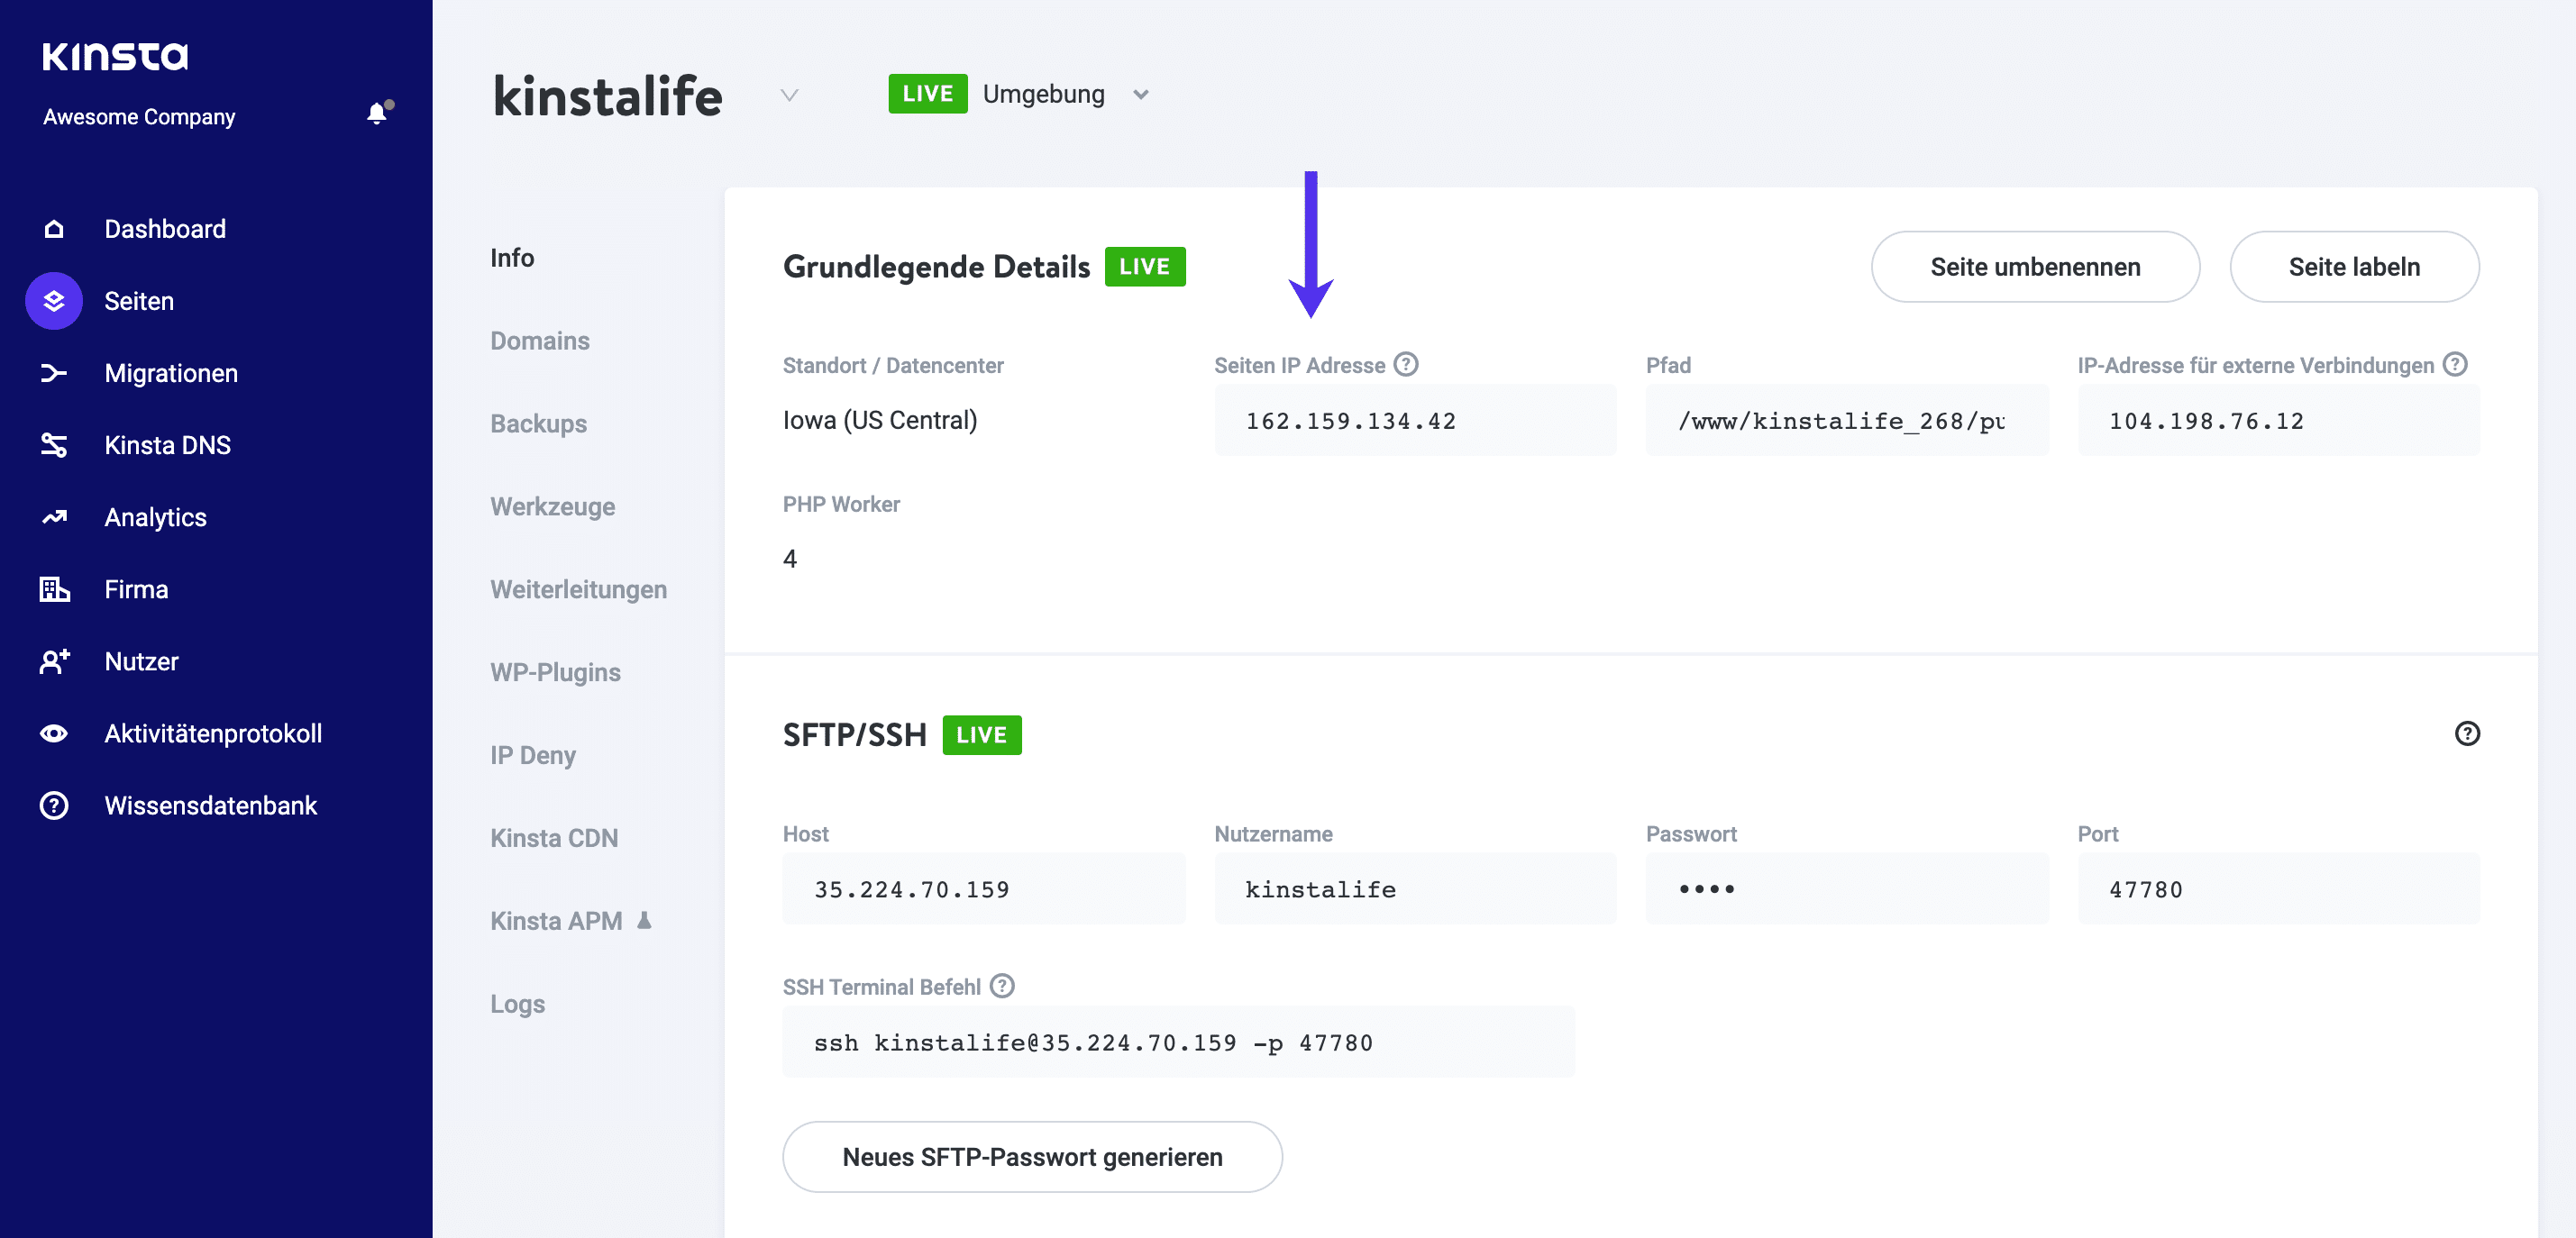Open Analytics with the chart icon
The width and height of the screenshot is (2576, 1238).
[x=53, y=516]
